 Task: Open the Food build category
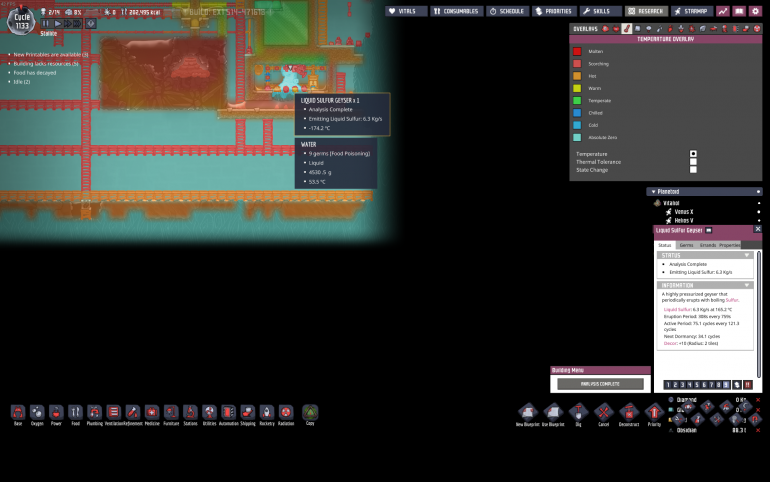point(76,413)
